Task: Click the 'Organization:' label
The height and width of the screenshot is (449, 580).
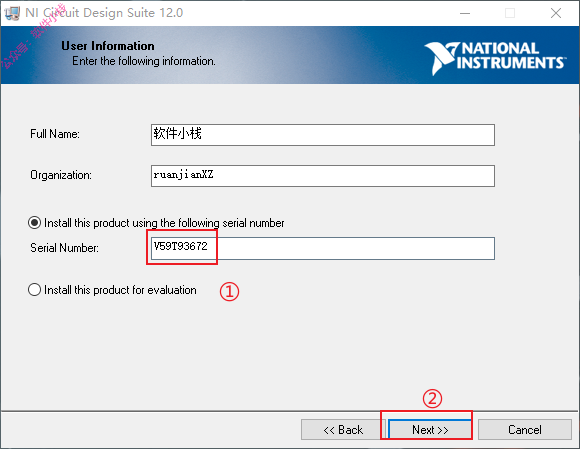Action: coord(61,175)
